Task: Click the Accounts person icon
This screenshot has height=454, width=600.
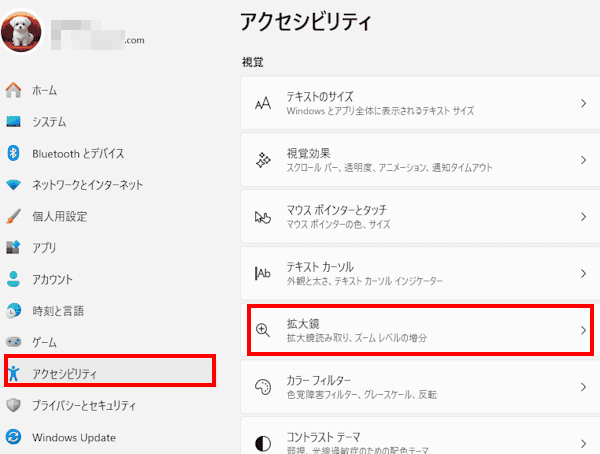Action: click(x=13, y=279)
